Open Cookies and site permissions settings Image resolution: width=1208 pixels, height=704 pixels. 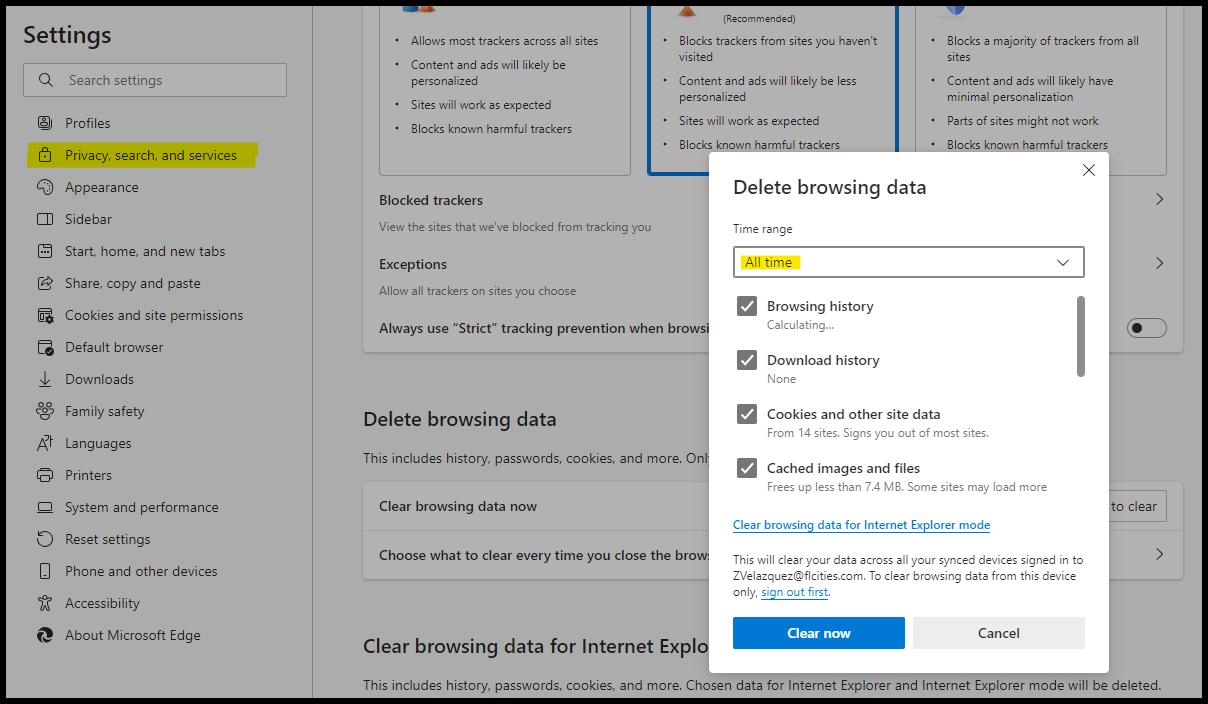point(154,315)
